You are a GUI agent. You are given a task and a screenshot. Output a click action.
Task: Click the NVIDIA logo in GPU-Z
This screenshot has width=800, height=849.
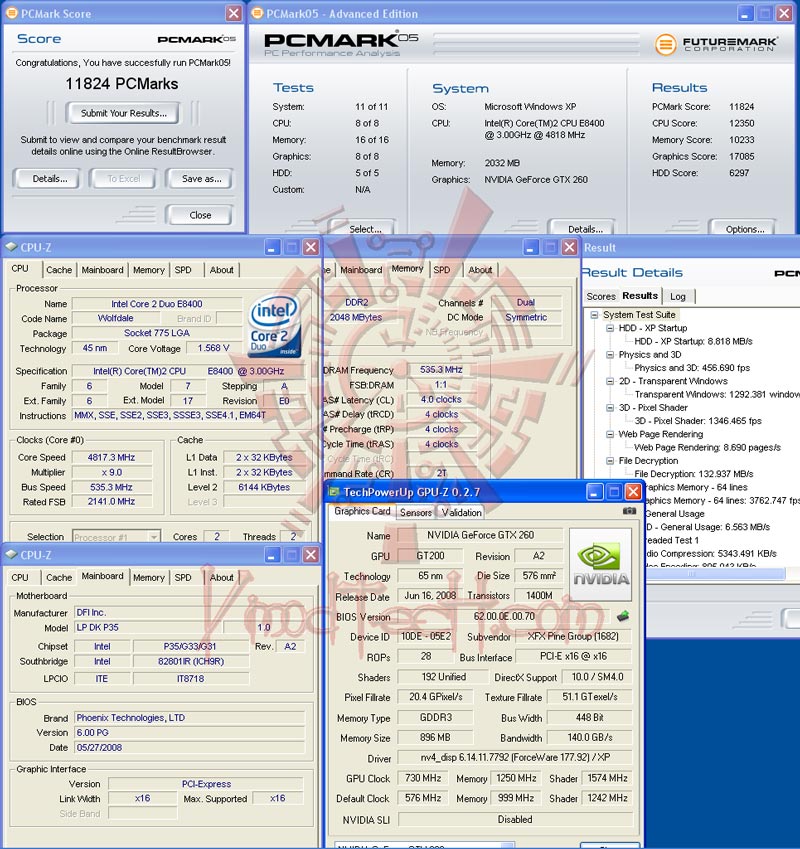tap(600, 565)
